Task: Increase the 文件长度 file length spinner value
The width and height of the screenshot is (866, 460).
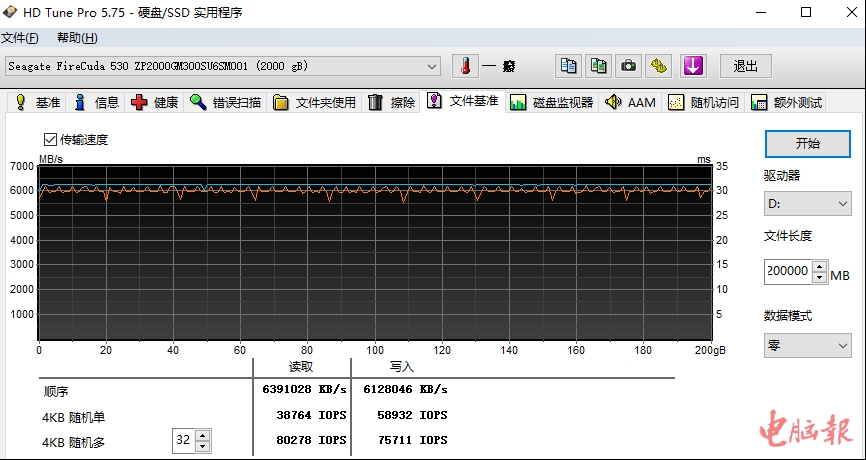Action: [820, 266]
